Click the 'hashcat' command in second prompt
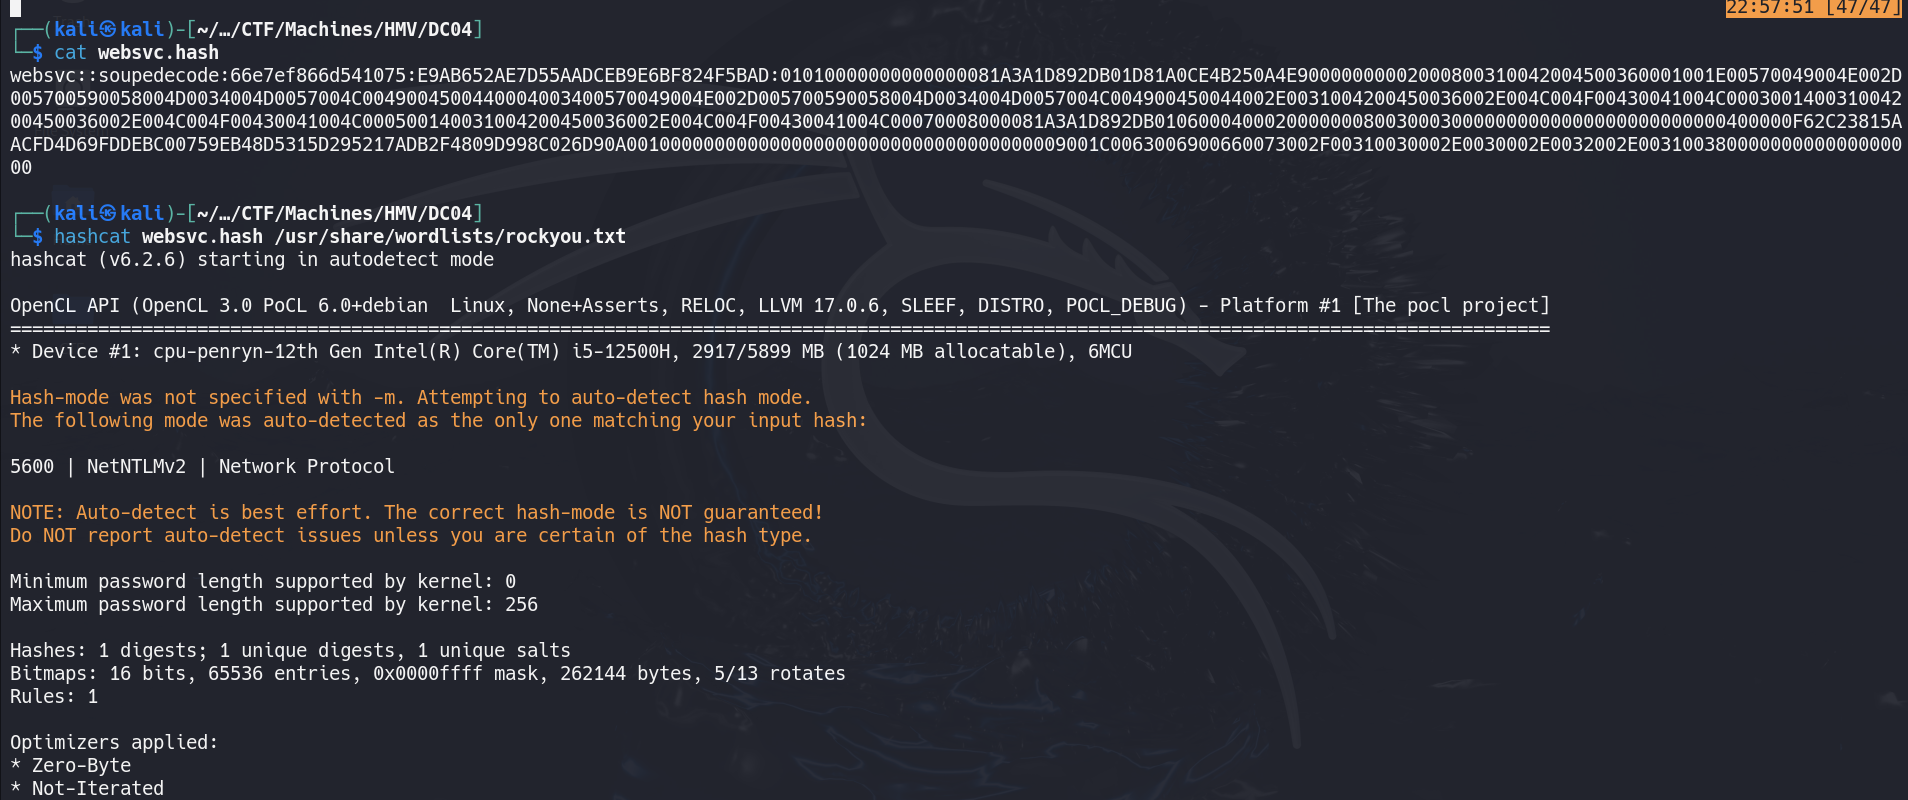 pos(92,236)
